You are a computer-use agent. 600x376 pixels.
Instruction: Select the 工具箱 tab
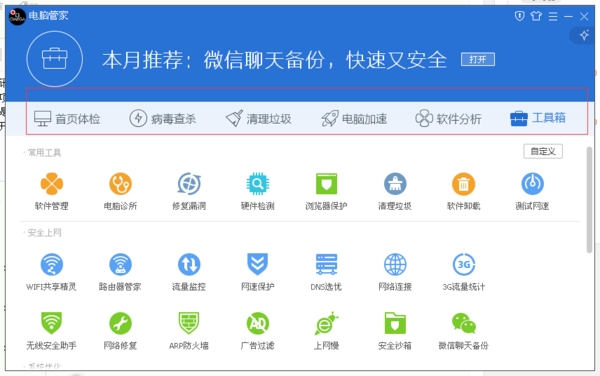[538, 118]
